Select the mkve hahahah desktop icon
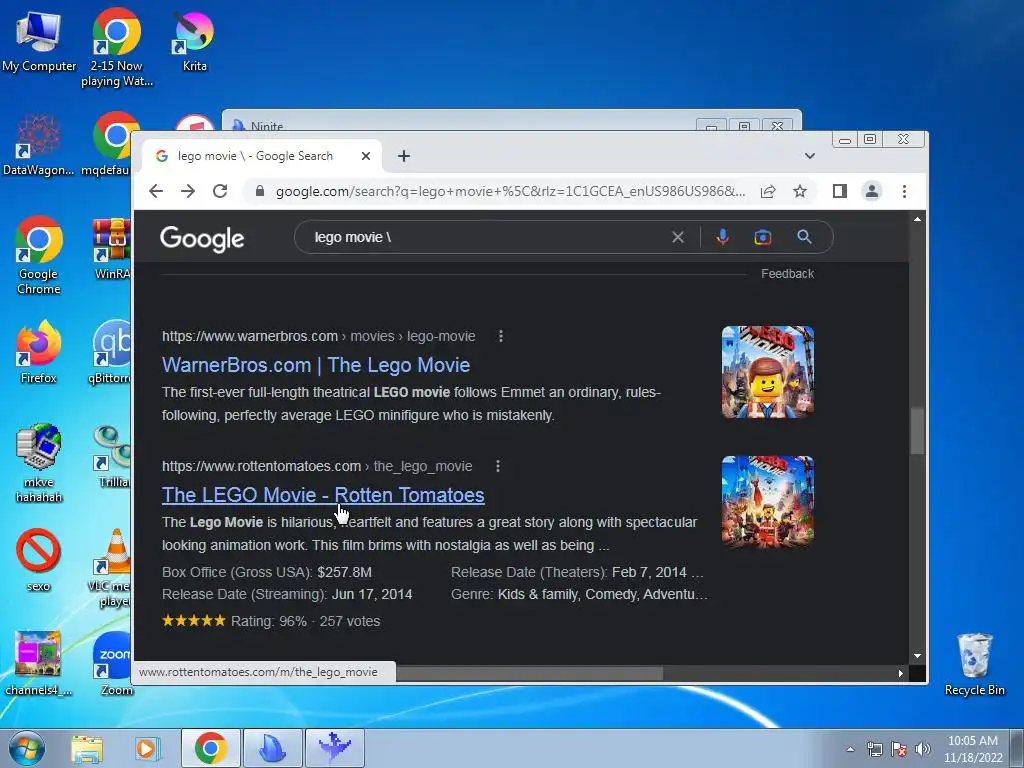The width and height of the screenshot is (1024, 768). (x=39, y=464)
